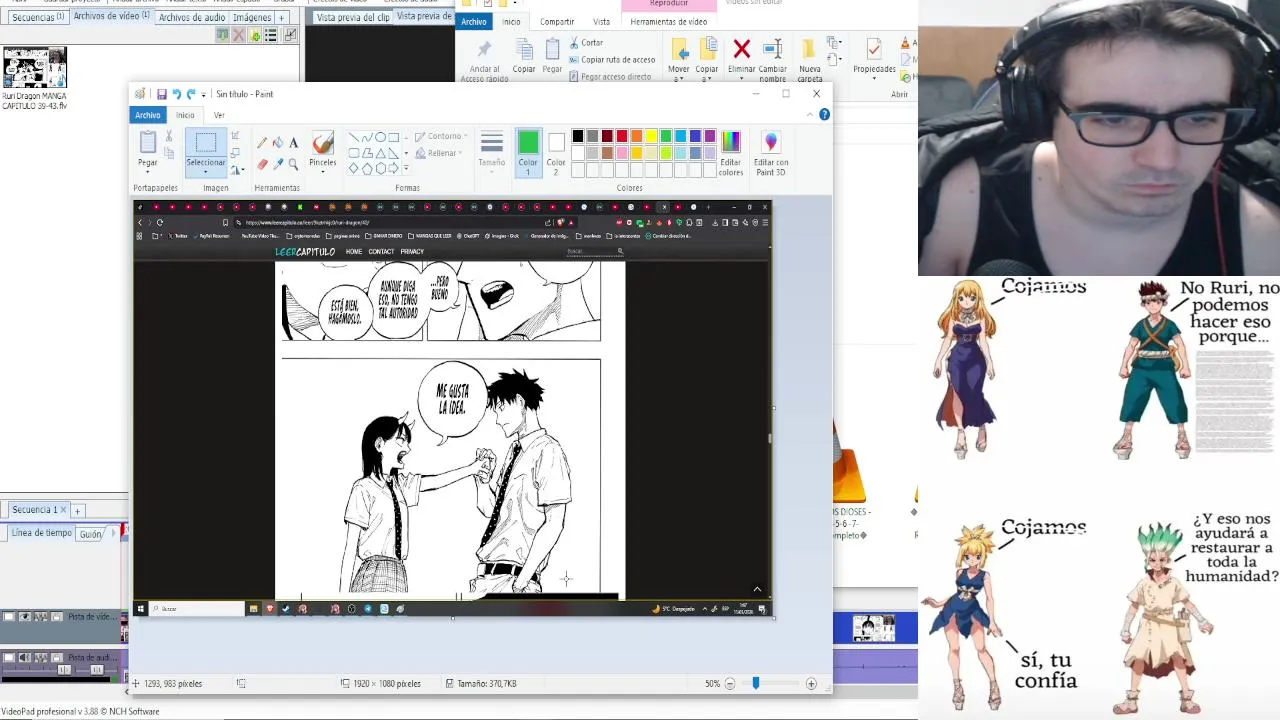
Task: Click the Eliminar red X in File Explorer
Action: (x=741, y=49)
